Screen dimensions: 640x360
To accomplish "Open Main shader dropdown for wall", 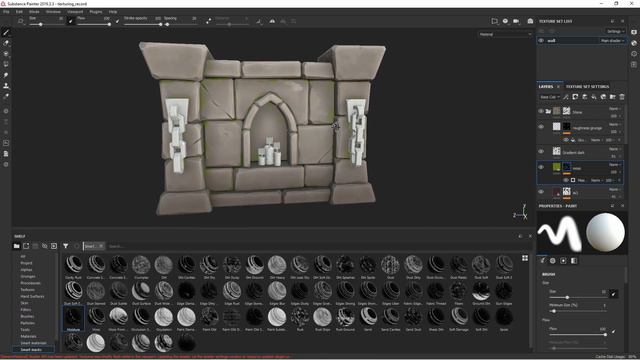I will coord(612,41).
